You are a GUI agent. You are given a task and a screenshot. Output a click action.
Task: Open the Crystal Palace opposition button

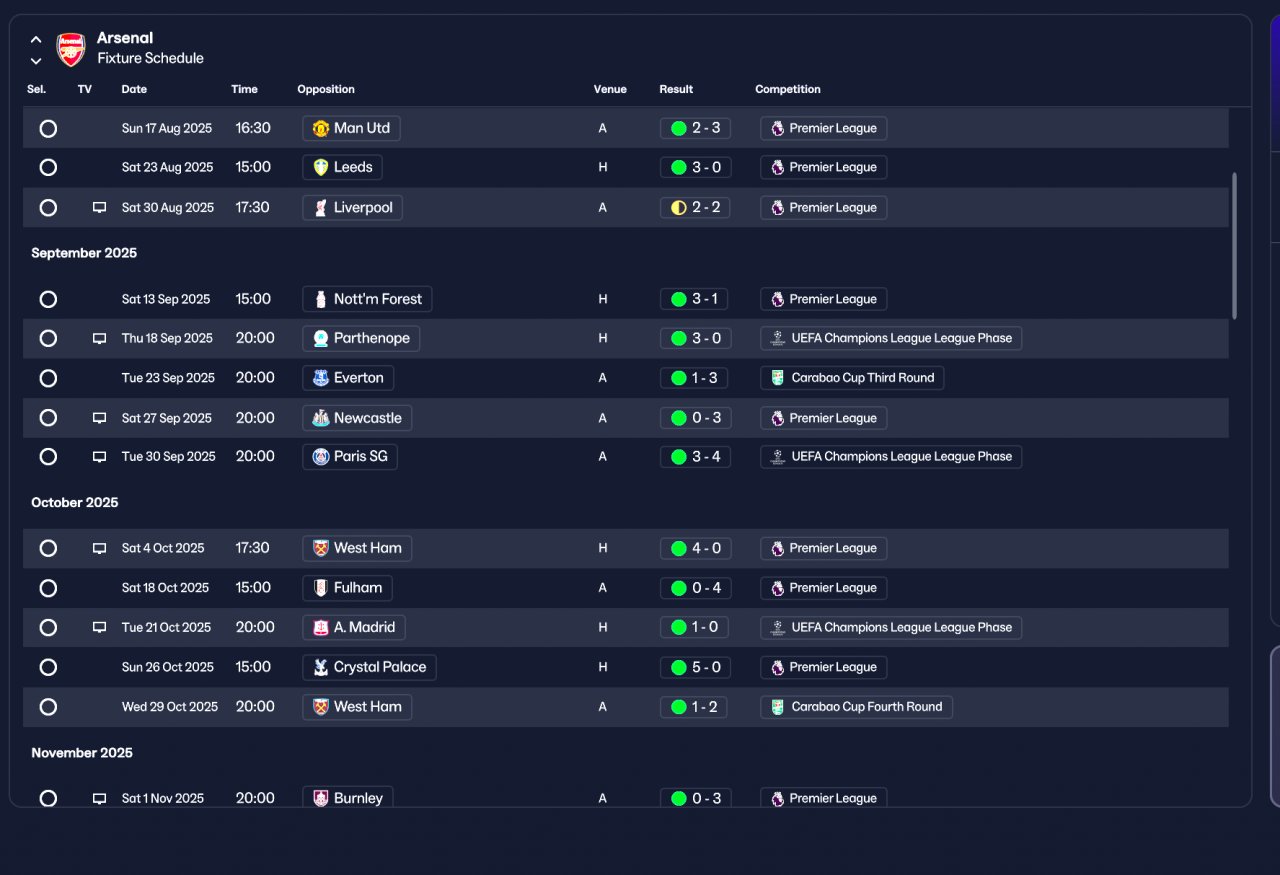tap(369, 667)
